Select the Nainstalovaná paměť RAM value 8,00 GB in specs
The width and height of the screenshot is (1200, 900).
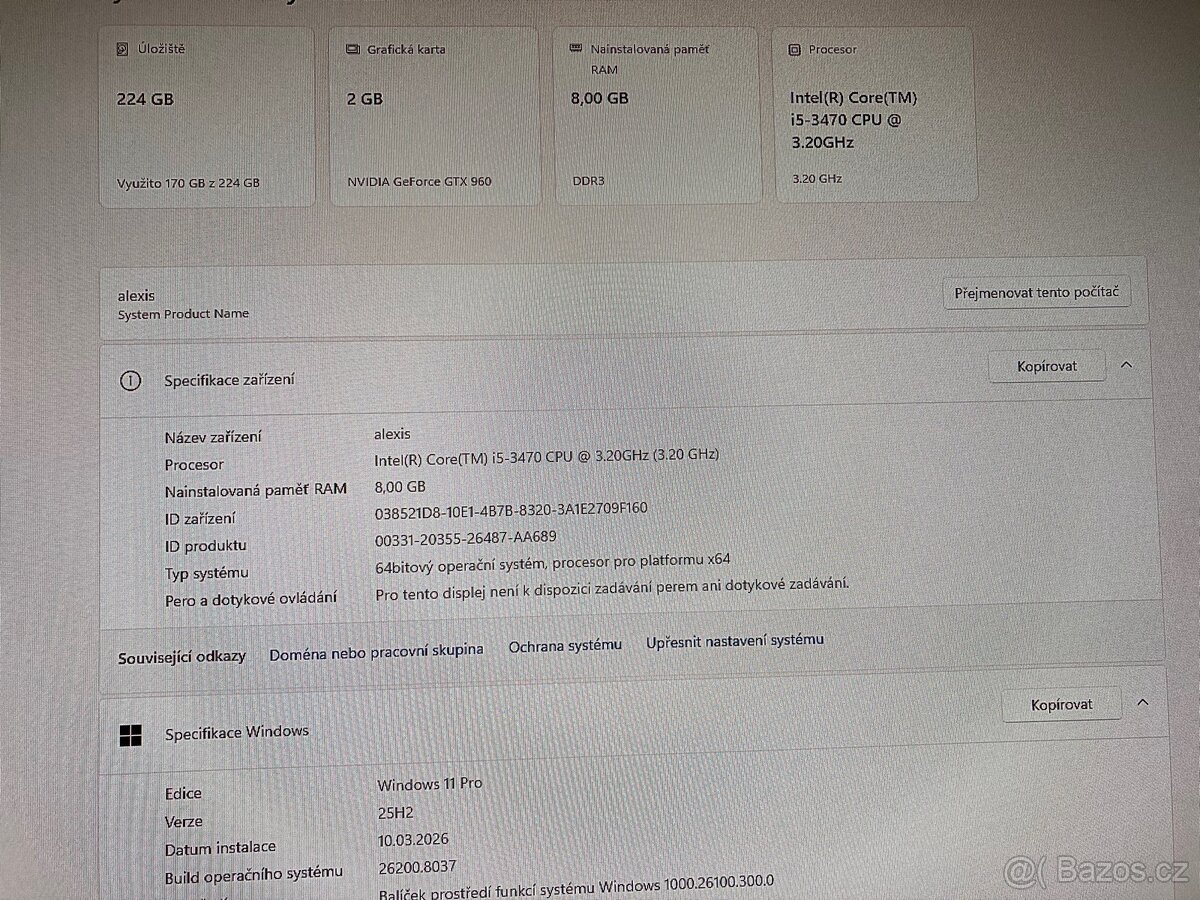pyautogui.click(x=400, y=486)
